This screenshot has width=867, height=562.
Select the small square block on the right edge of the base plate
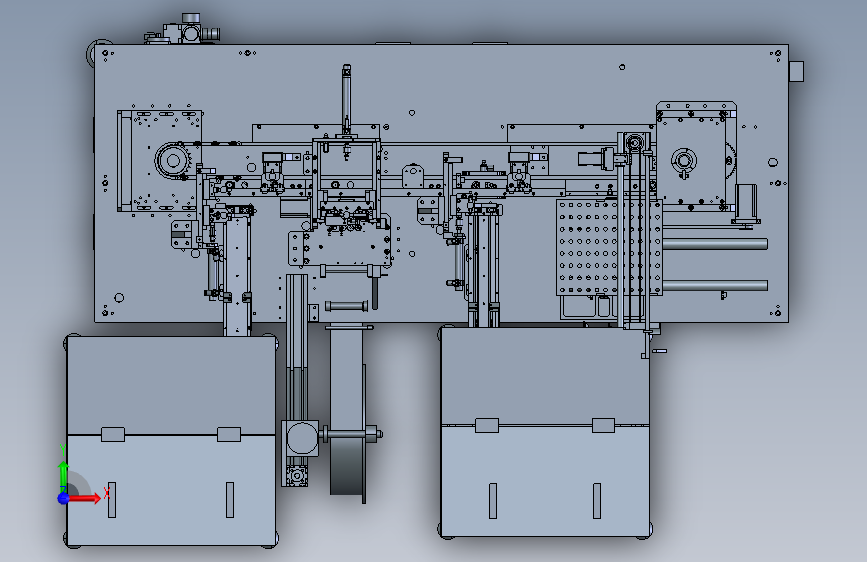click(x=796, y=71)
